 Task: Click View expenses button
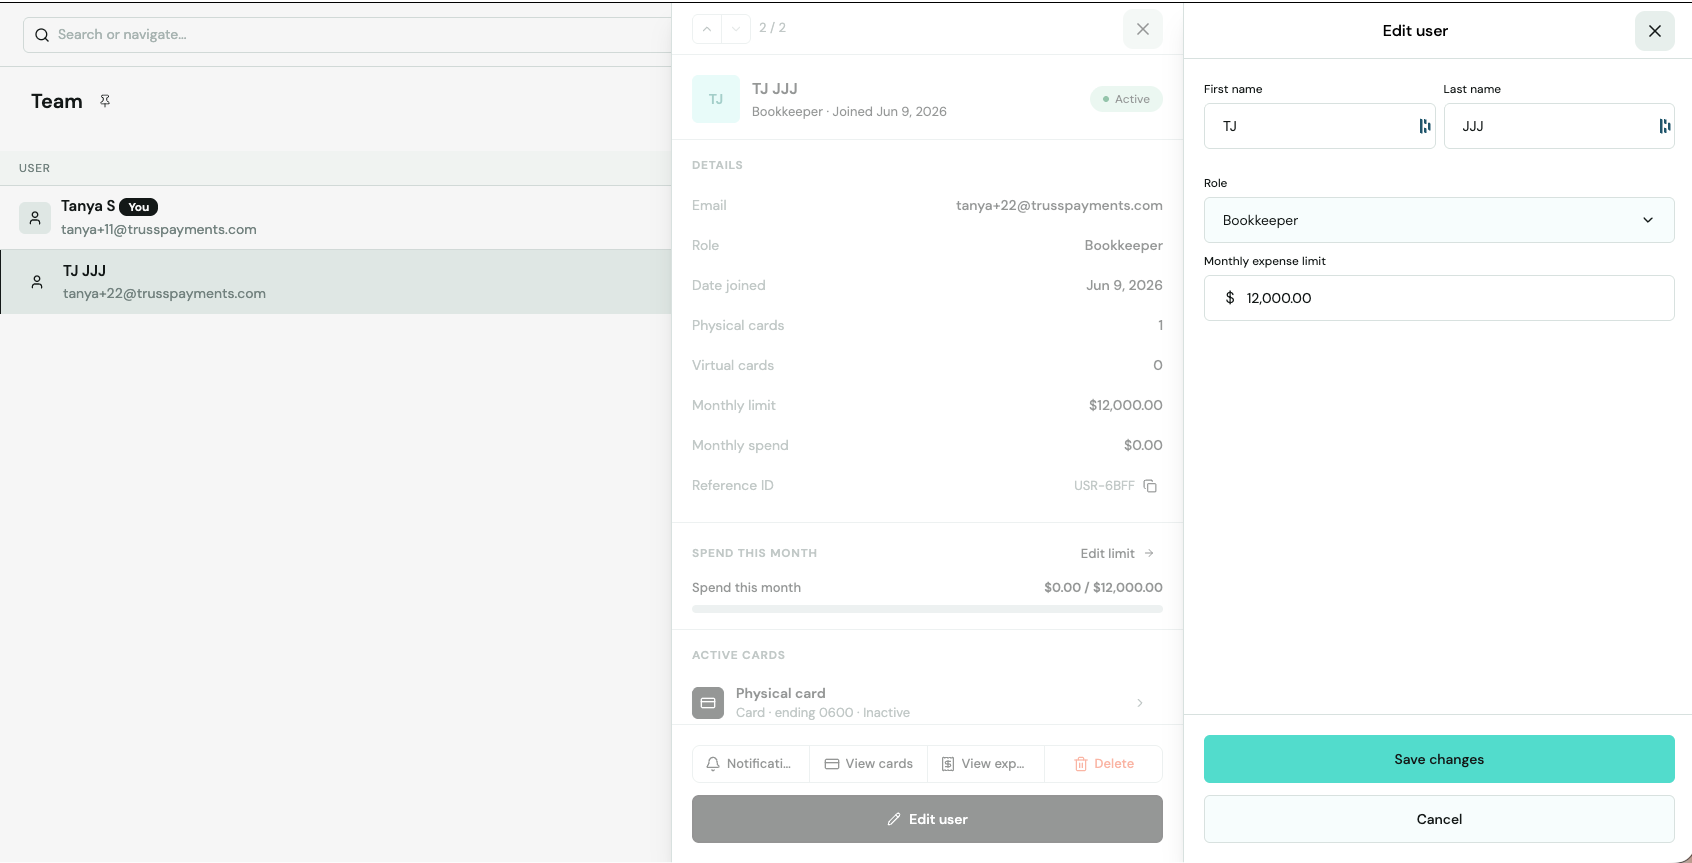985,764
